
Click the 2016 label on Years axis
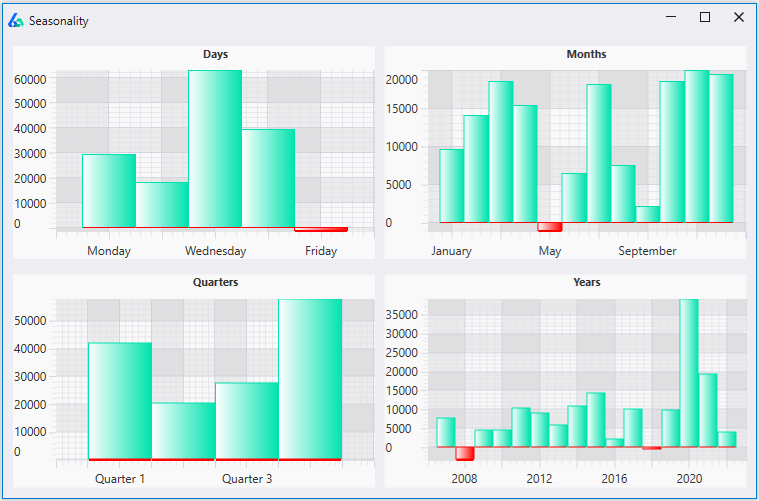tap(614, 479)
